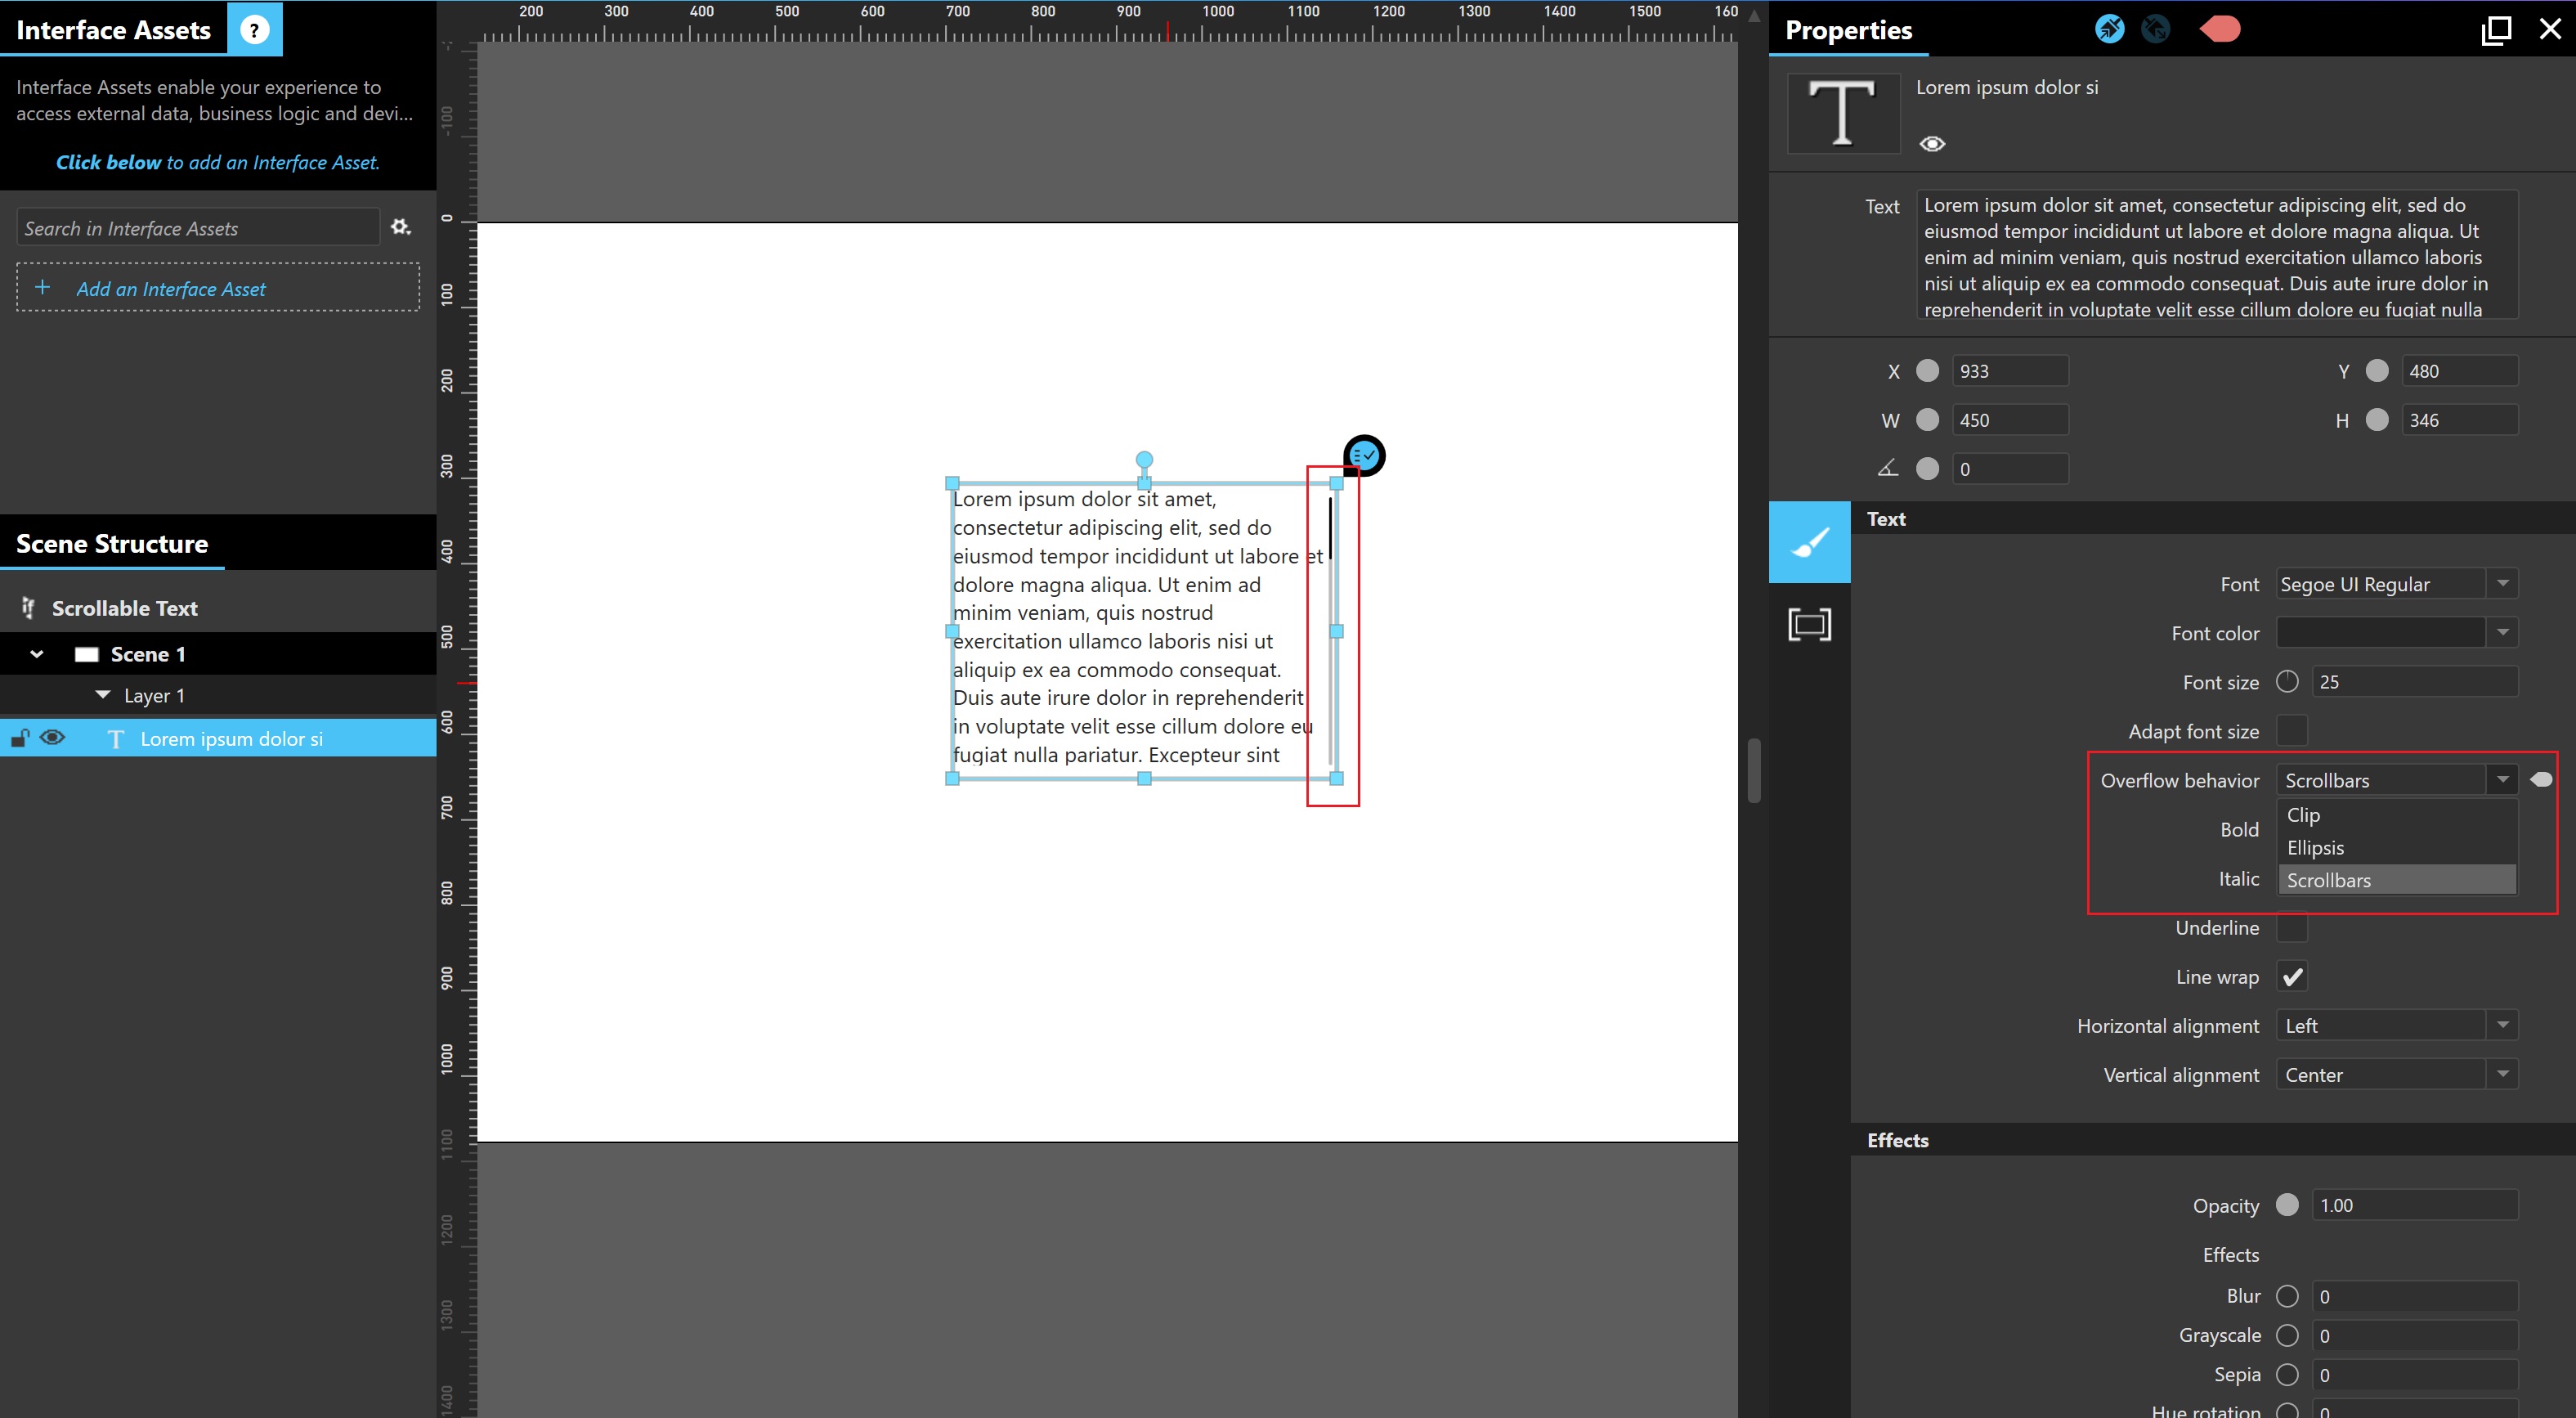Collapse the Scene 1 tree item
This screenshot has width=2576, height=1418.
pos(37,654)
